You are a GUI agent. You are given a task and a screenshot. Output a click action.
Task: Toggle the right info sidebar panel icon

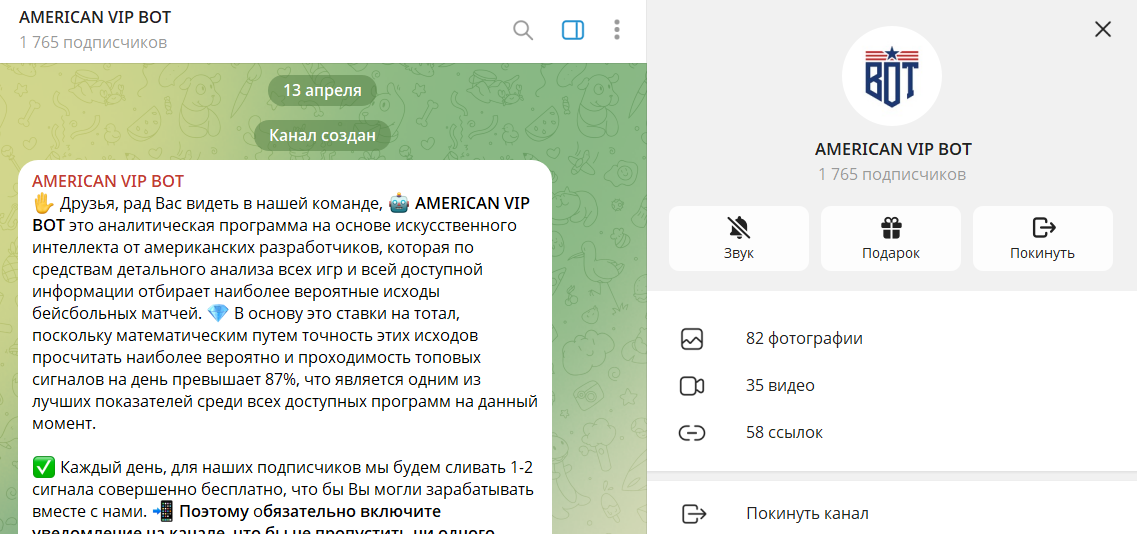pyautogui.click(x=573, y=30)
